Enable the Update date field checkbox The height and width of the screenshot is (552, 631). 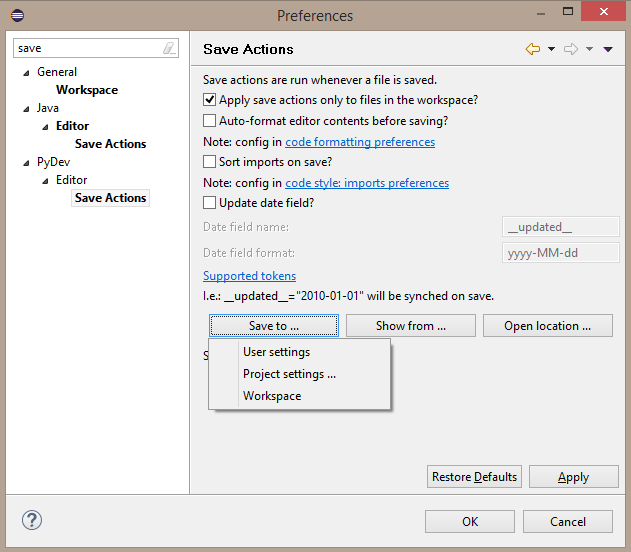point(209,203)
